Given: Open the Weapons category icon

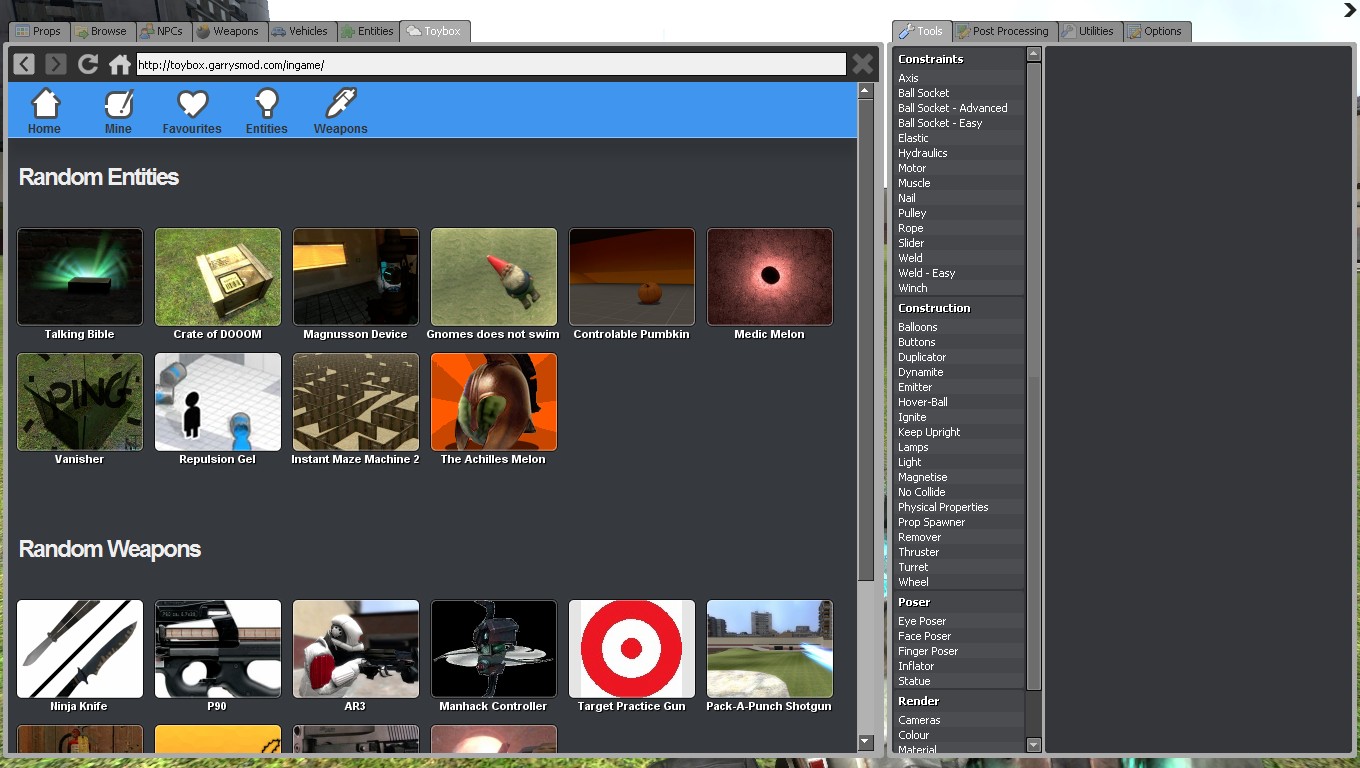Looking at the screenshot, I should click(x=340, y=110).
